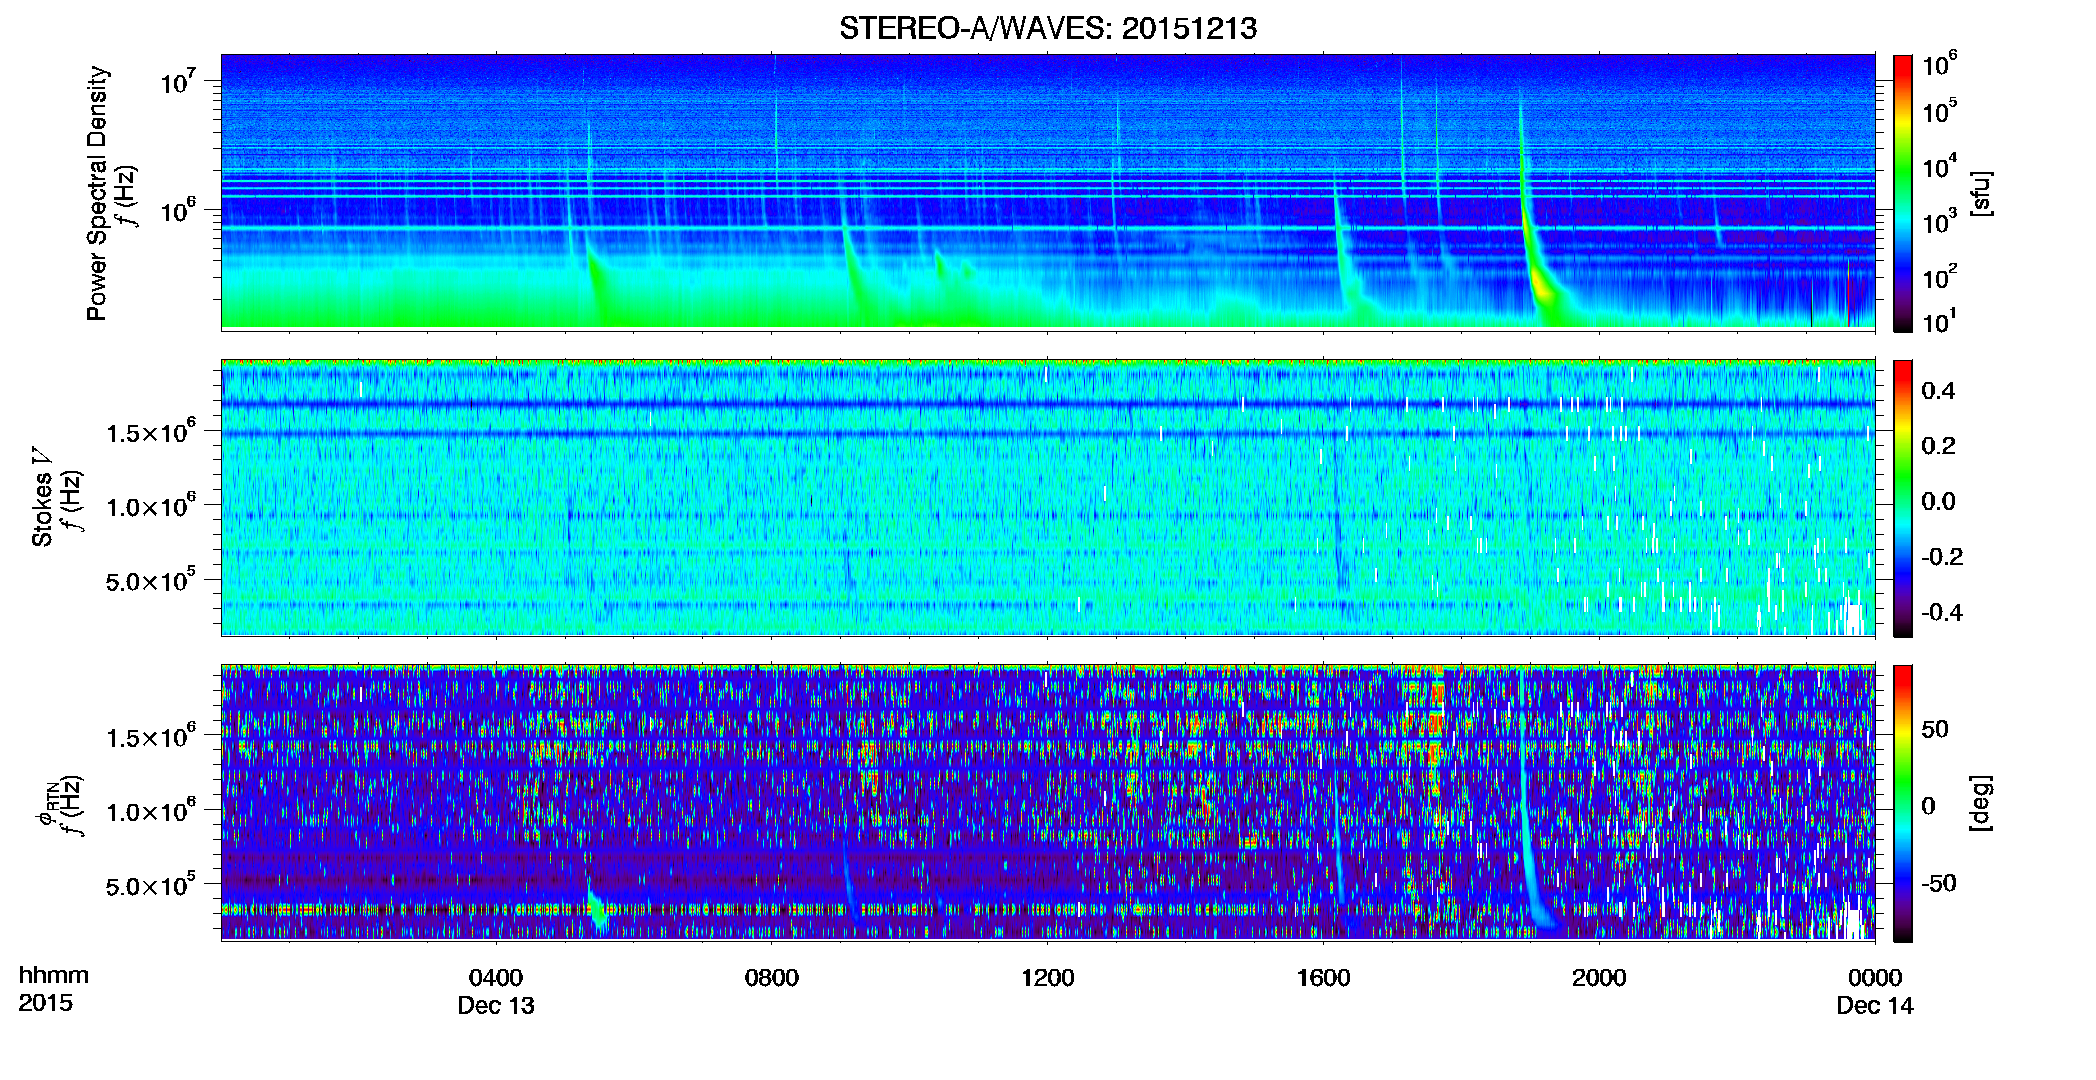The width and height of the screenshot is (2096, 1080).
Task: Click the 10^5 label on the sfu color bar
Action: click(1940, 111)
